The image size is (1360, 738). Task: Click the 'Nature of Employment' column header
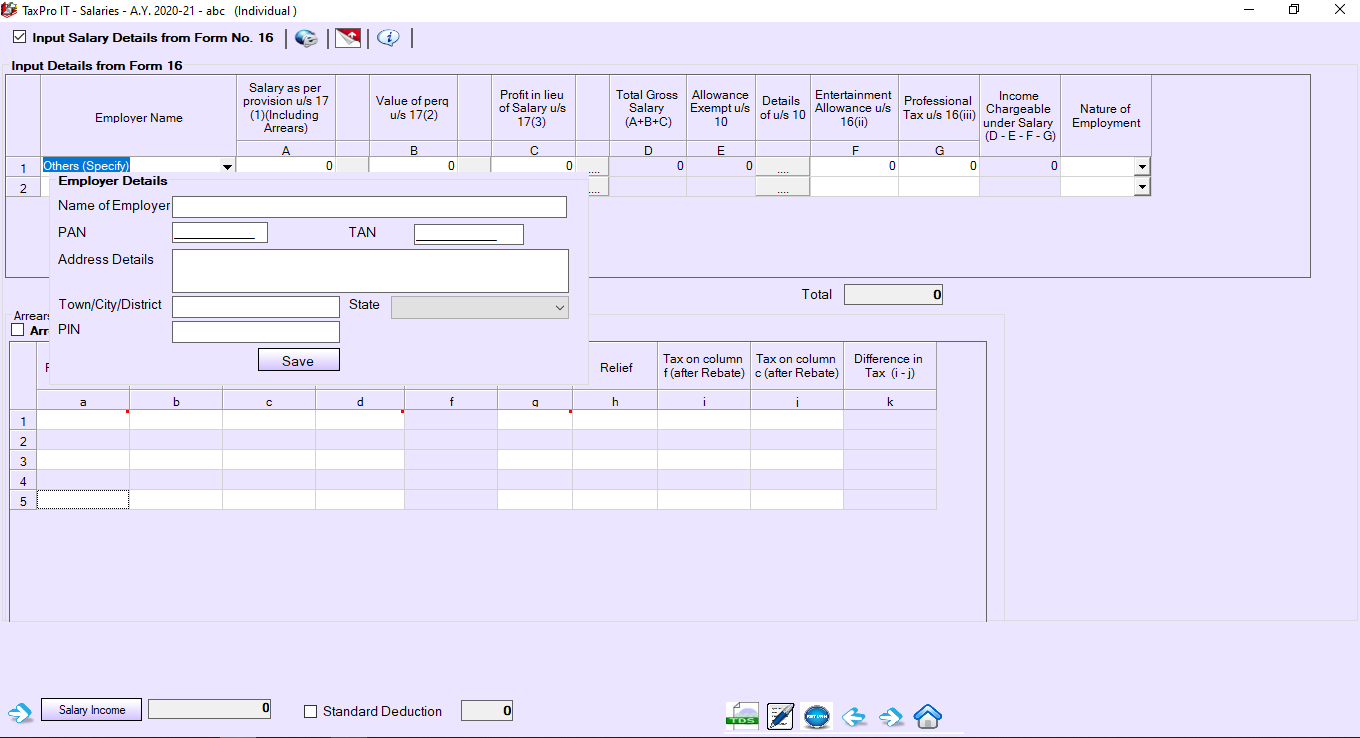pyautogui.click(x=1106, y=116)
